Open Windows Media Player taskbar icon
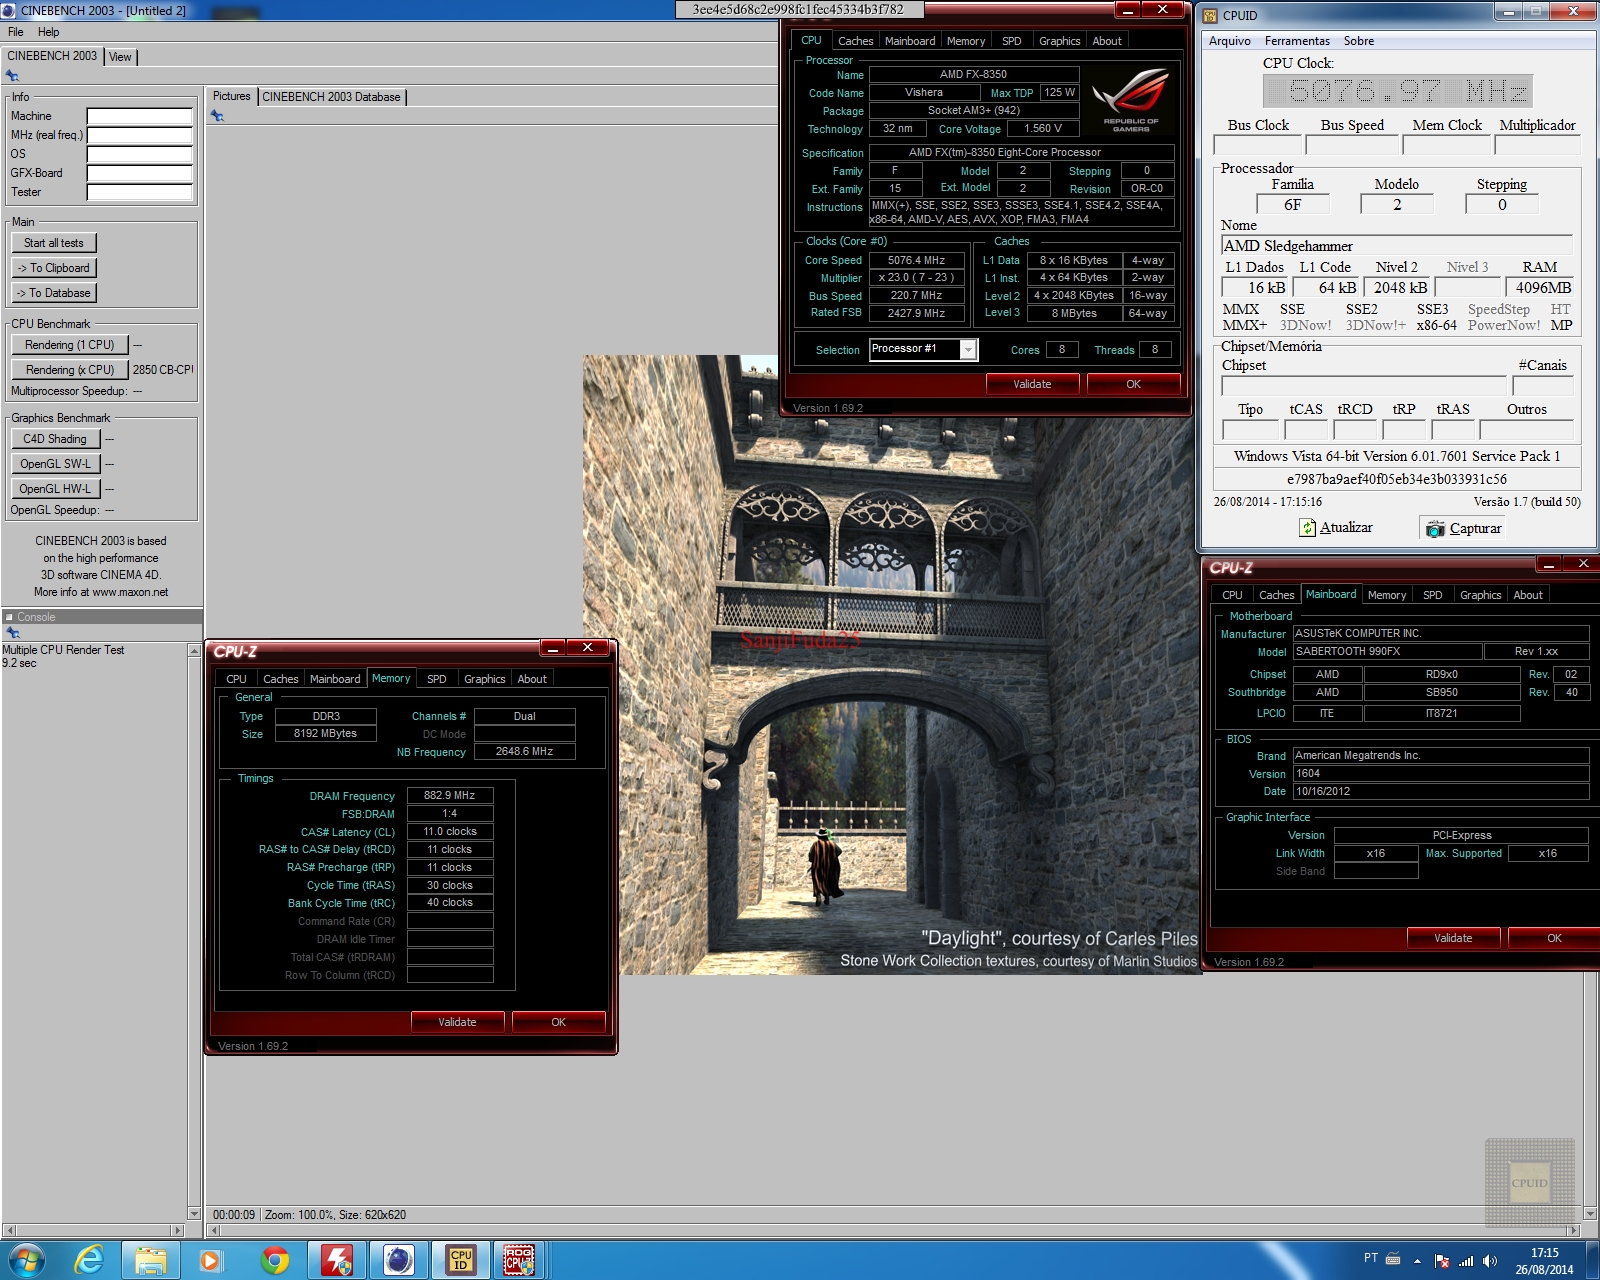Screen dimensions: 1600x1280 [211, 1260]
